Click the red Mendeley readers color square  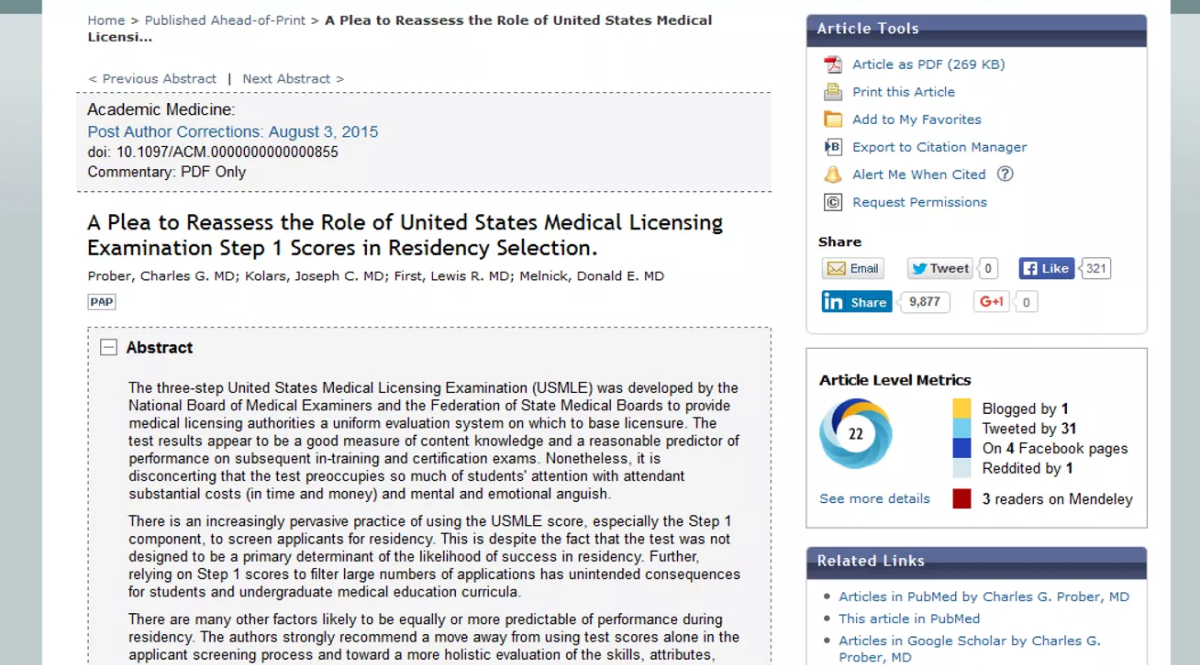point(962,499)
